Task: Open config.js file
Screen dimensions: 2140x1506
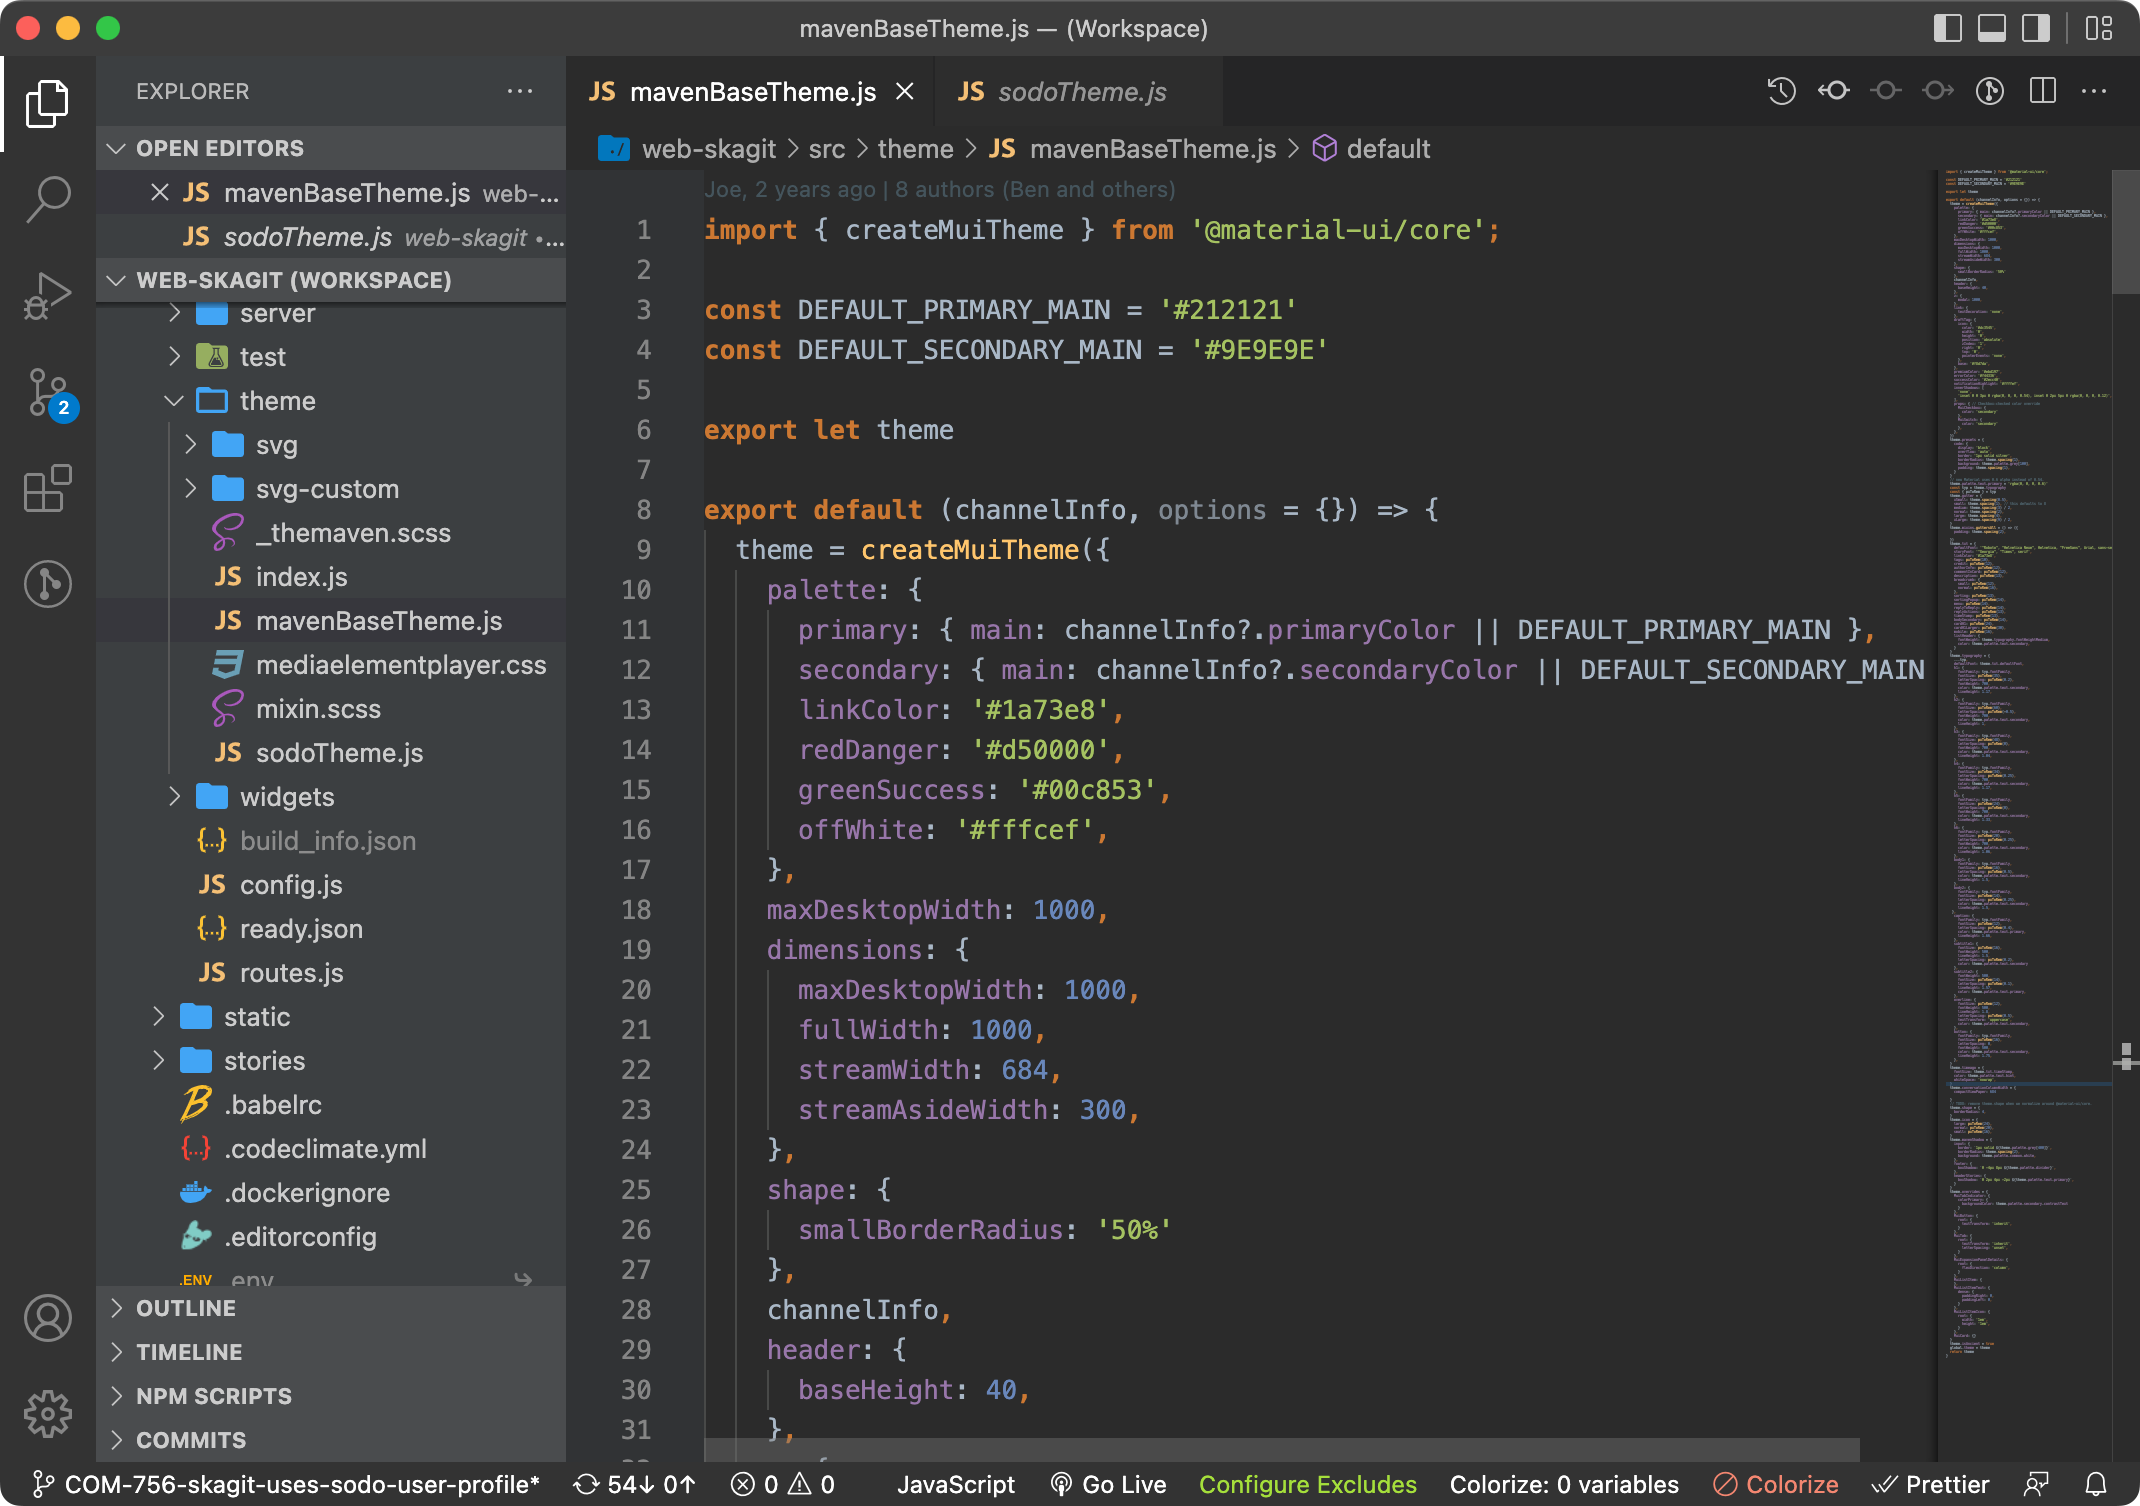Action: point(331,885)
